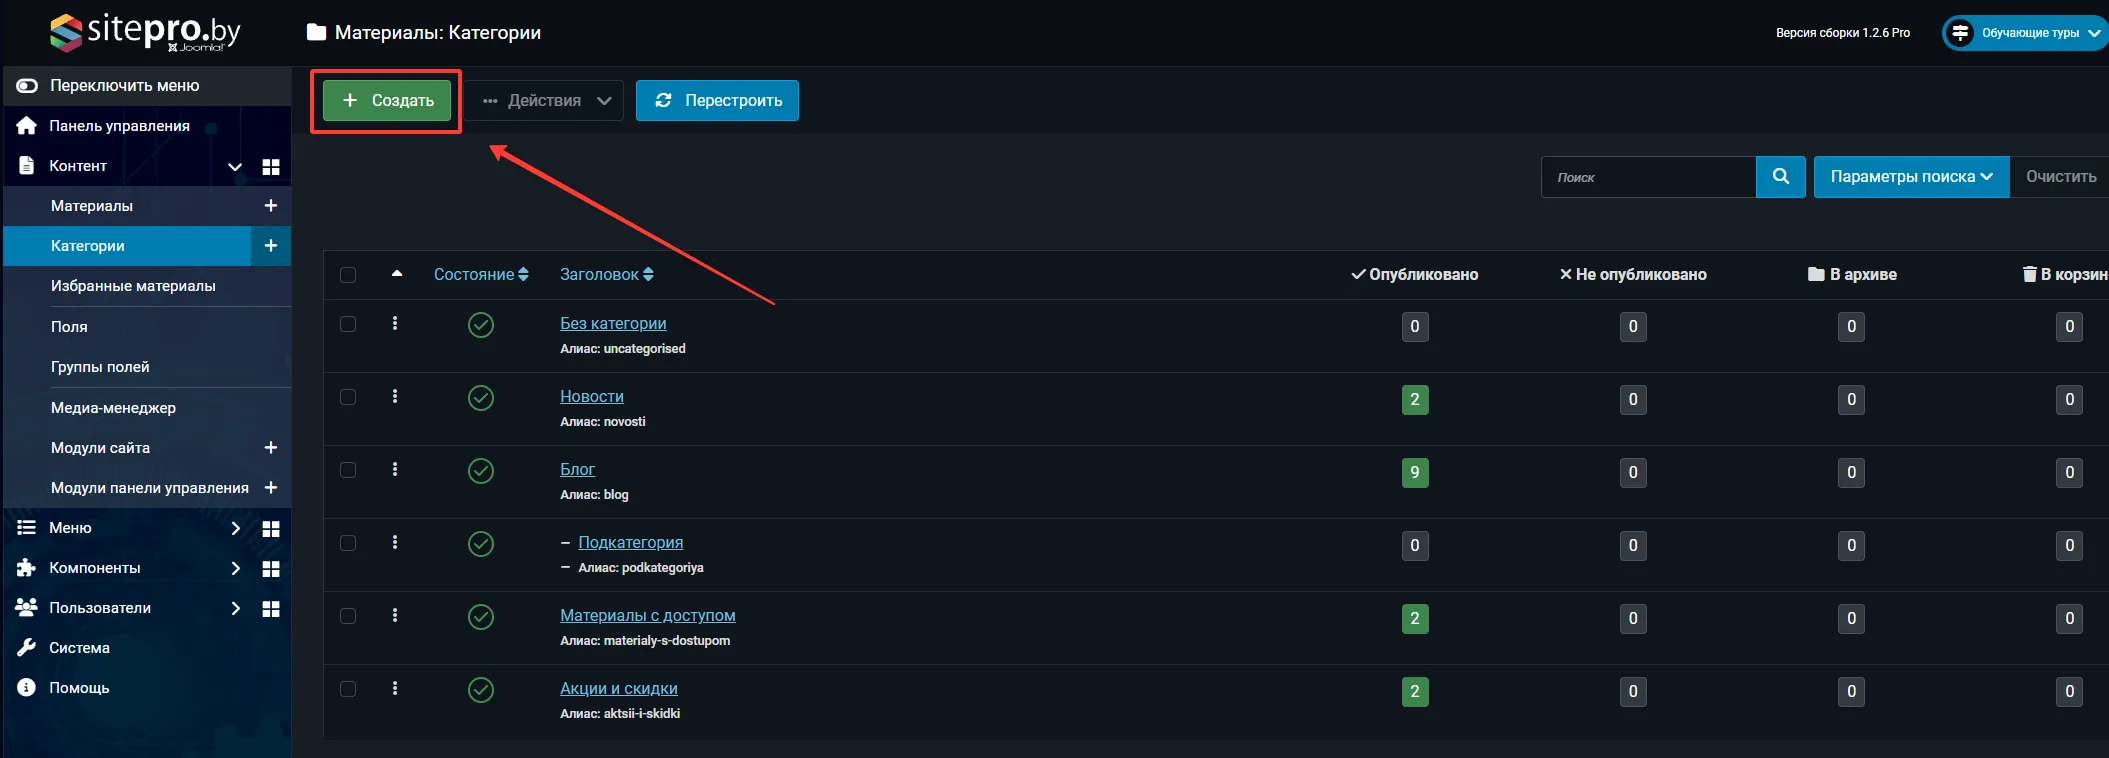
Task: Expand Параметры поиска filter options
Action: point(1910,177)
